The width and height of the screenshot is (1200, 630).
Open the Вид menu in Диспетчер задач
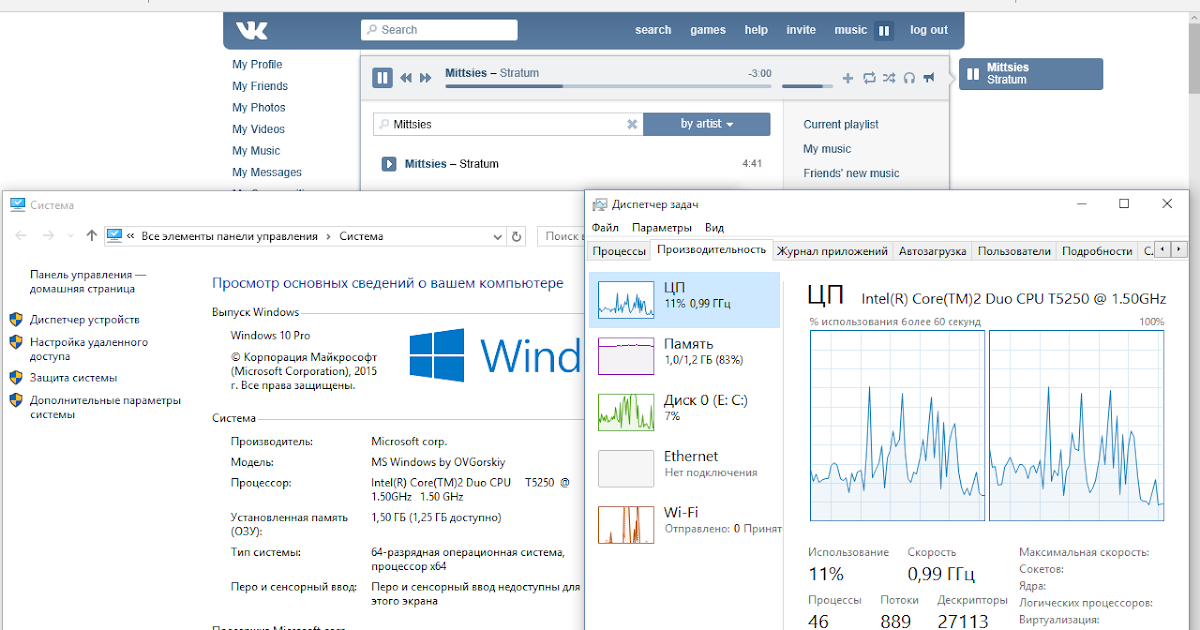[x=714, y=228]
